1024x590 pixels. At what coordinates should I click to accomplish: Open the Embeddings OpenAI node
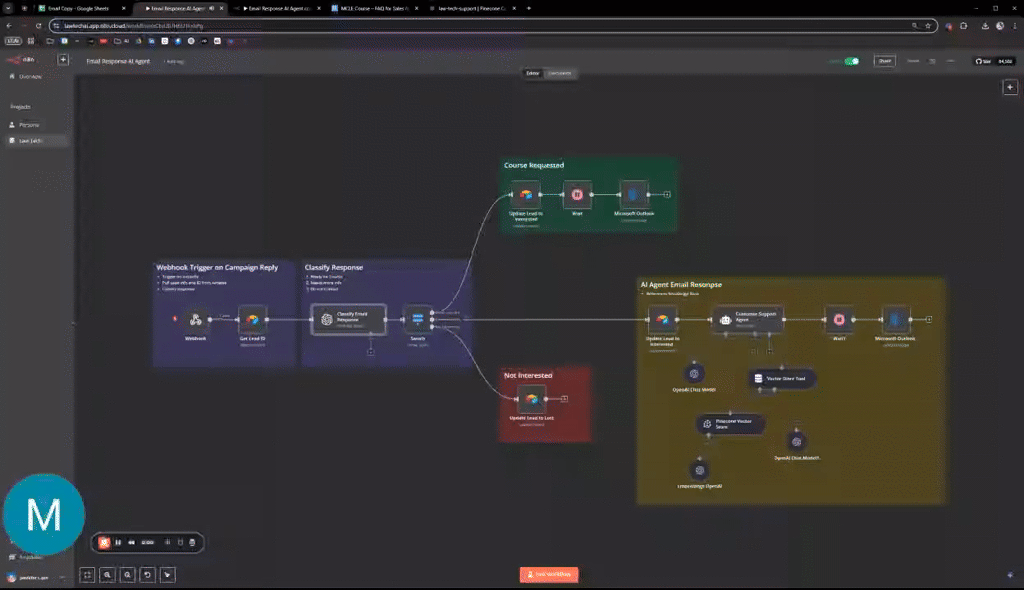pos(699,470)
